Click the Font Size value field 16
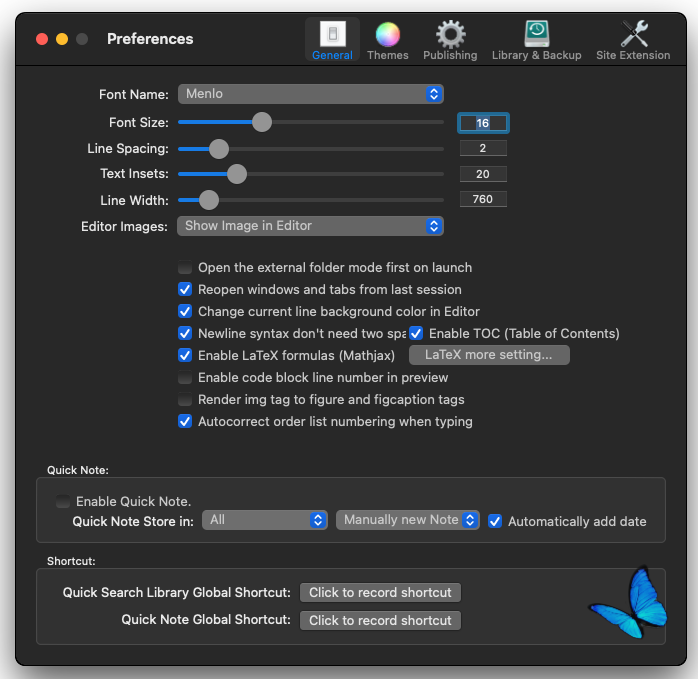Screen dimensions: 698x679 tap(483, 123)
